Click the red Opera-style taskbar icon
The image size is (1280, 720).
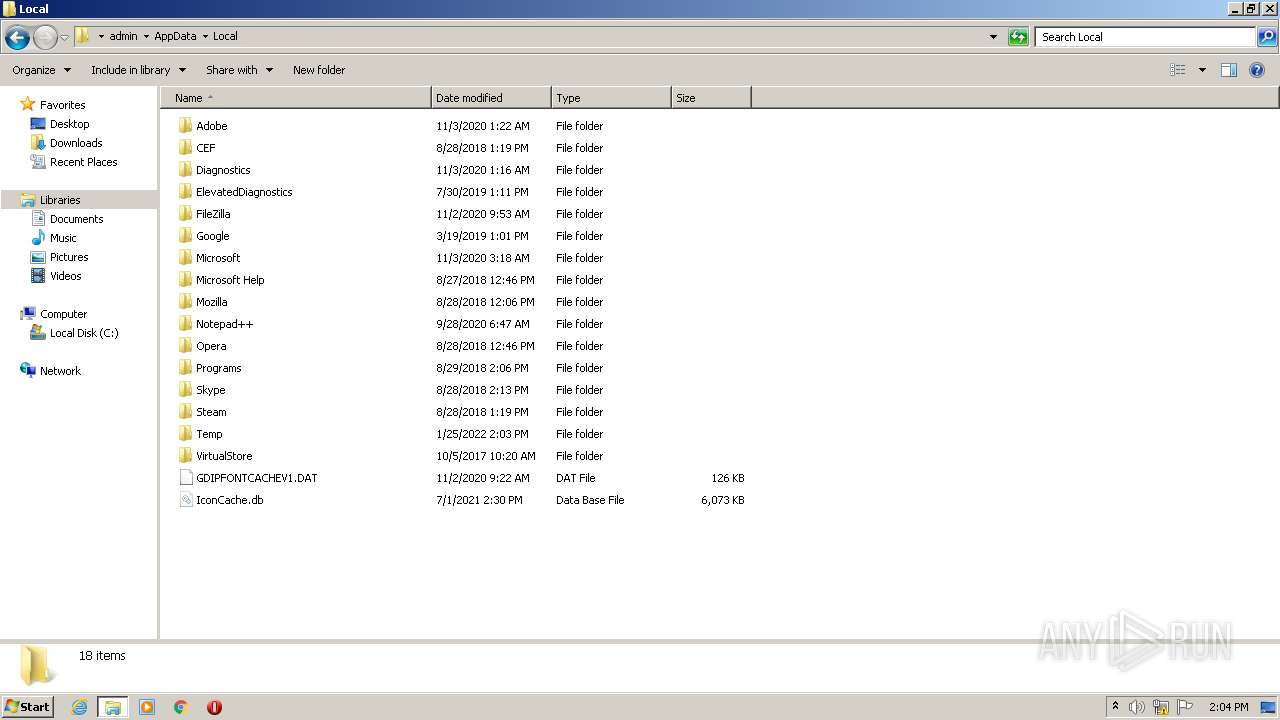(x=214, y=707)
